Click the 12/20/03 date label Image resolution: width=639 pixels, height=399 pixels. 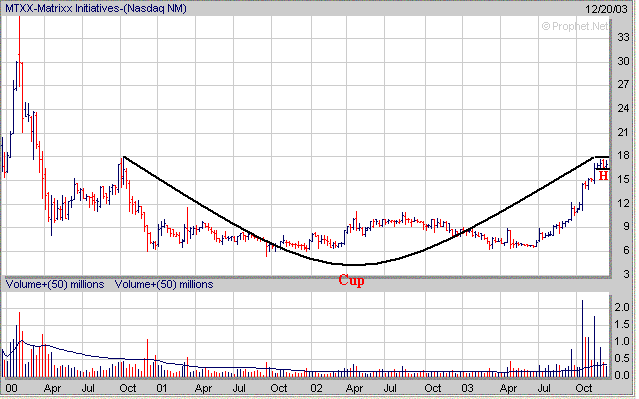click(606, 9)
